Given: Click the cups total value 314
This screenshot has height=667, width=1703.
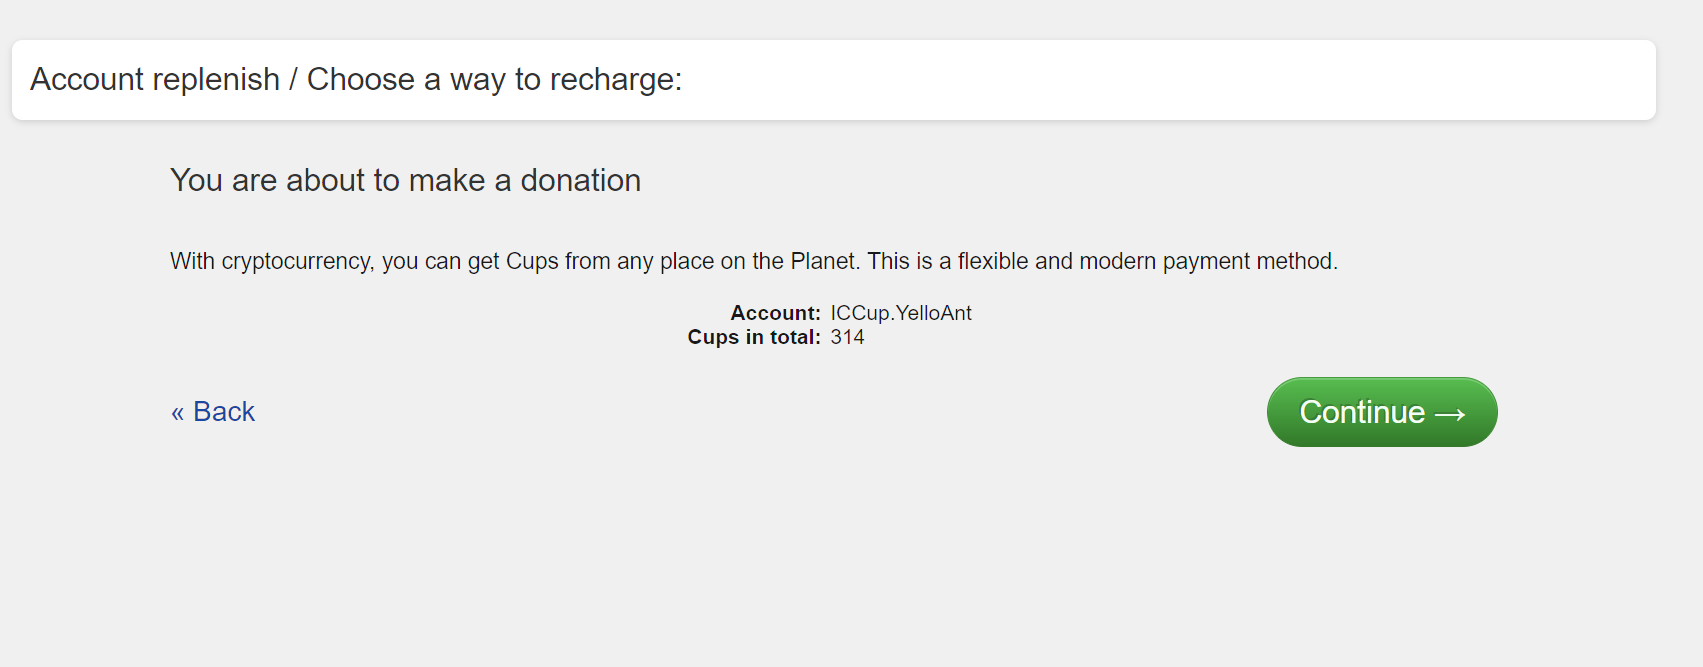Looking at the screenshot, I should [847, 337].
